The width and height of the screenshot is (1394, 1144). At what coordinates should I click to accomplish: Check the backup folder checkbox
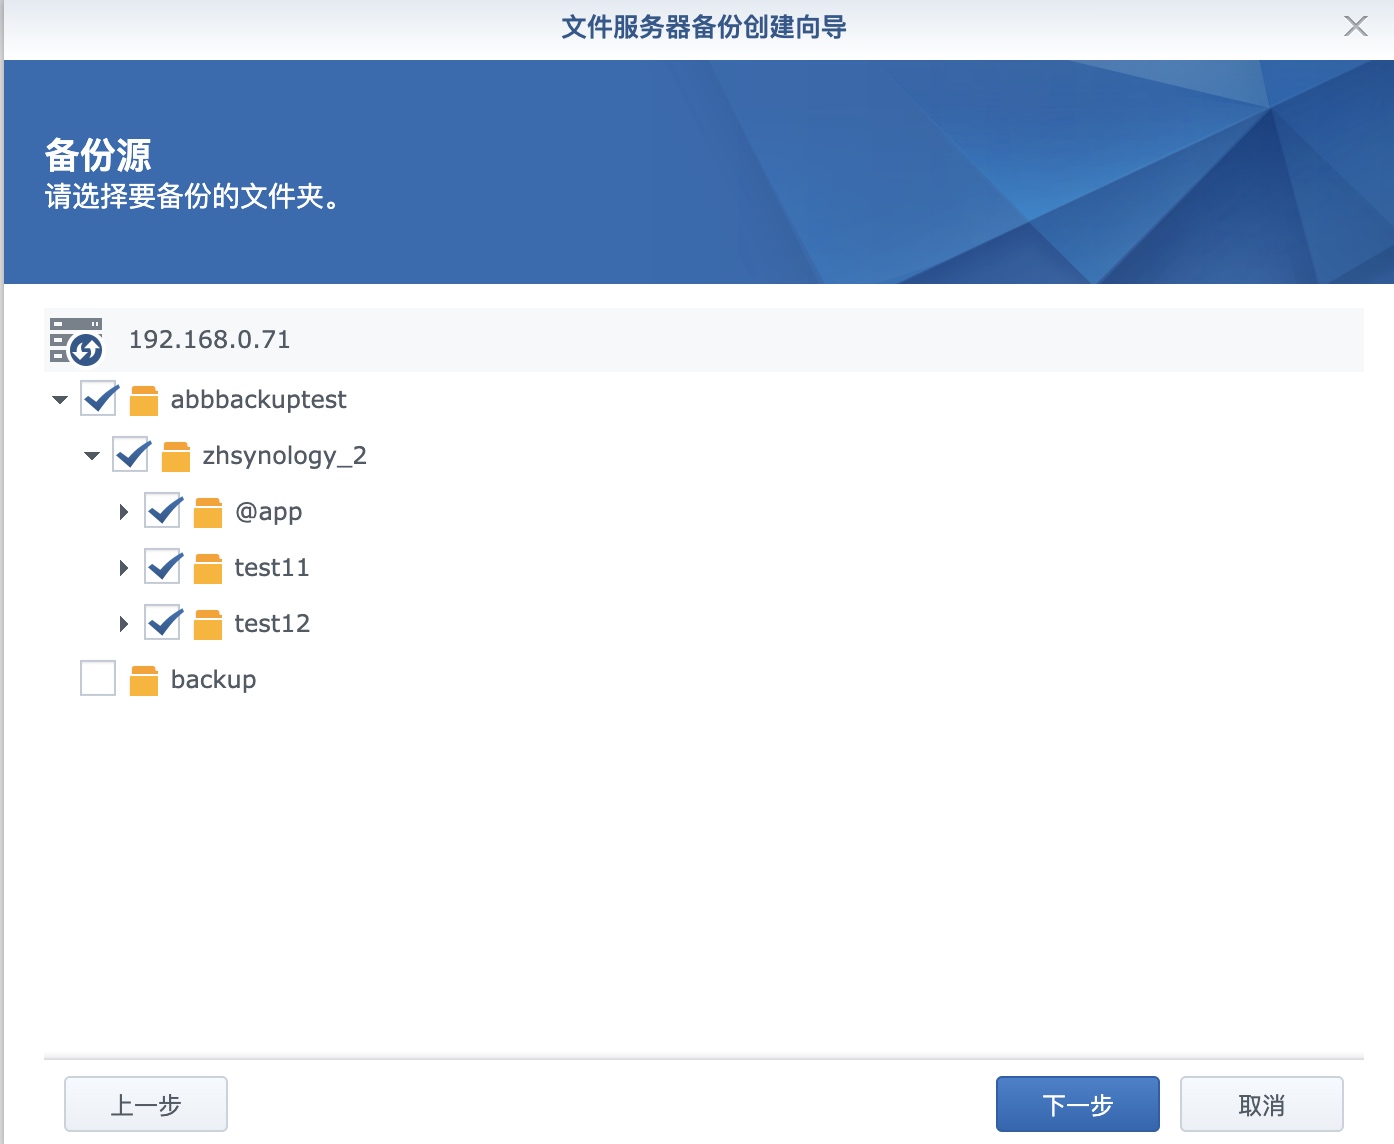98,679
